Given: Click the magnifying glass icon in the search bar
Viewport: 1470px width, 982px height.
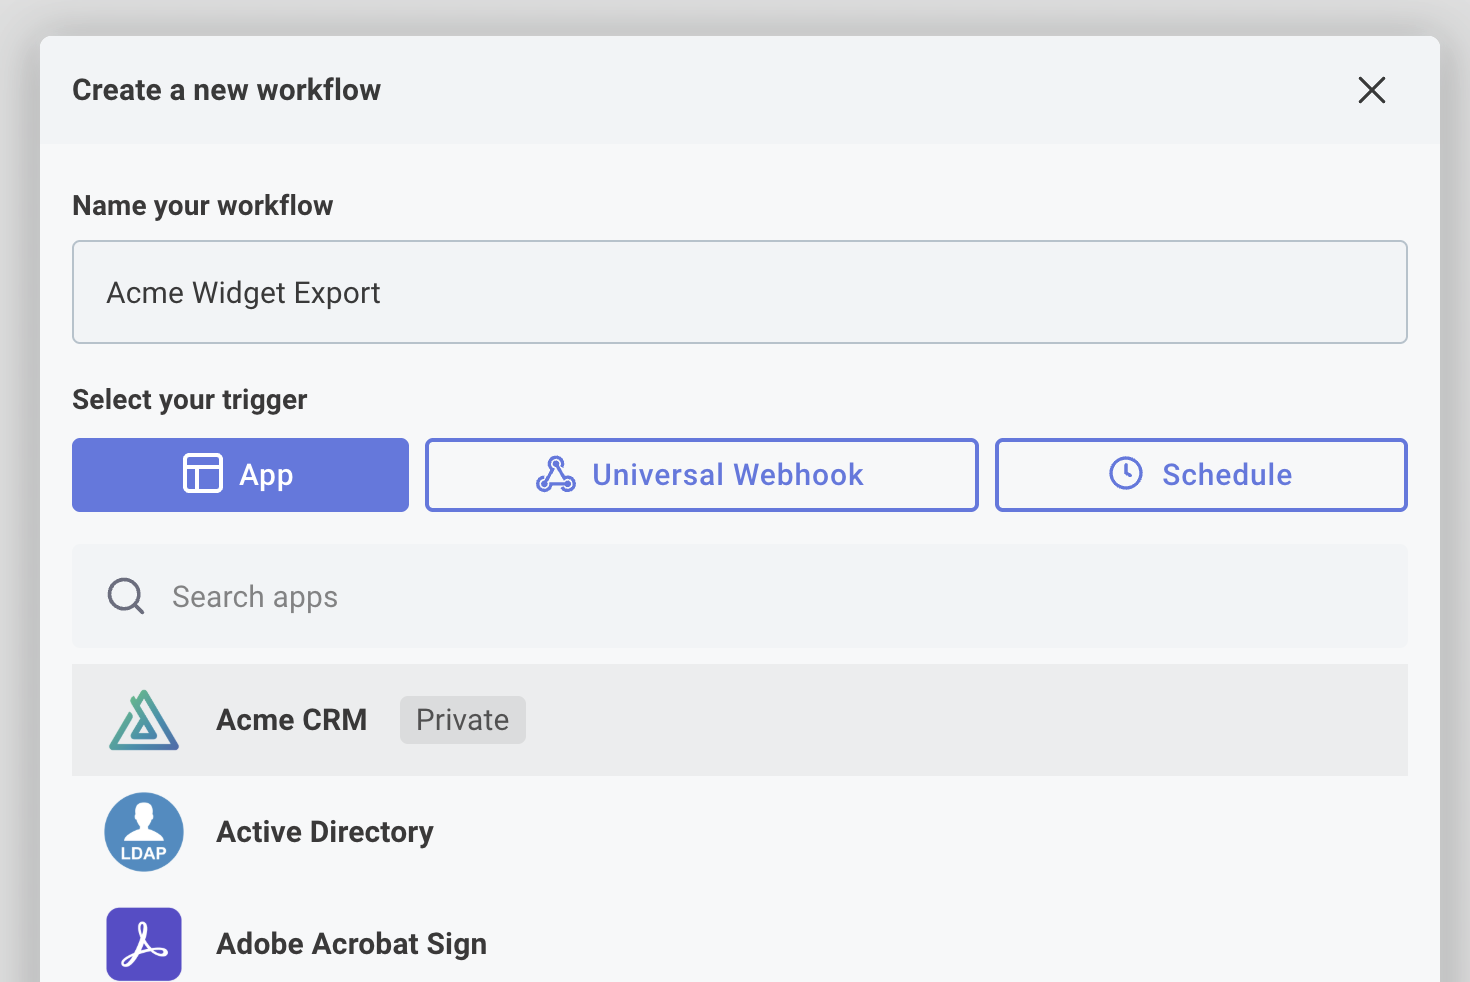Looking at the screenshot, I should click(125, 595).
